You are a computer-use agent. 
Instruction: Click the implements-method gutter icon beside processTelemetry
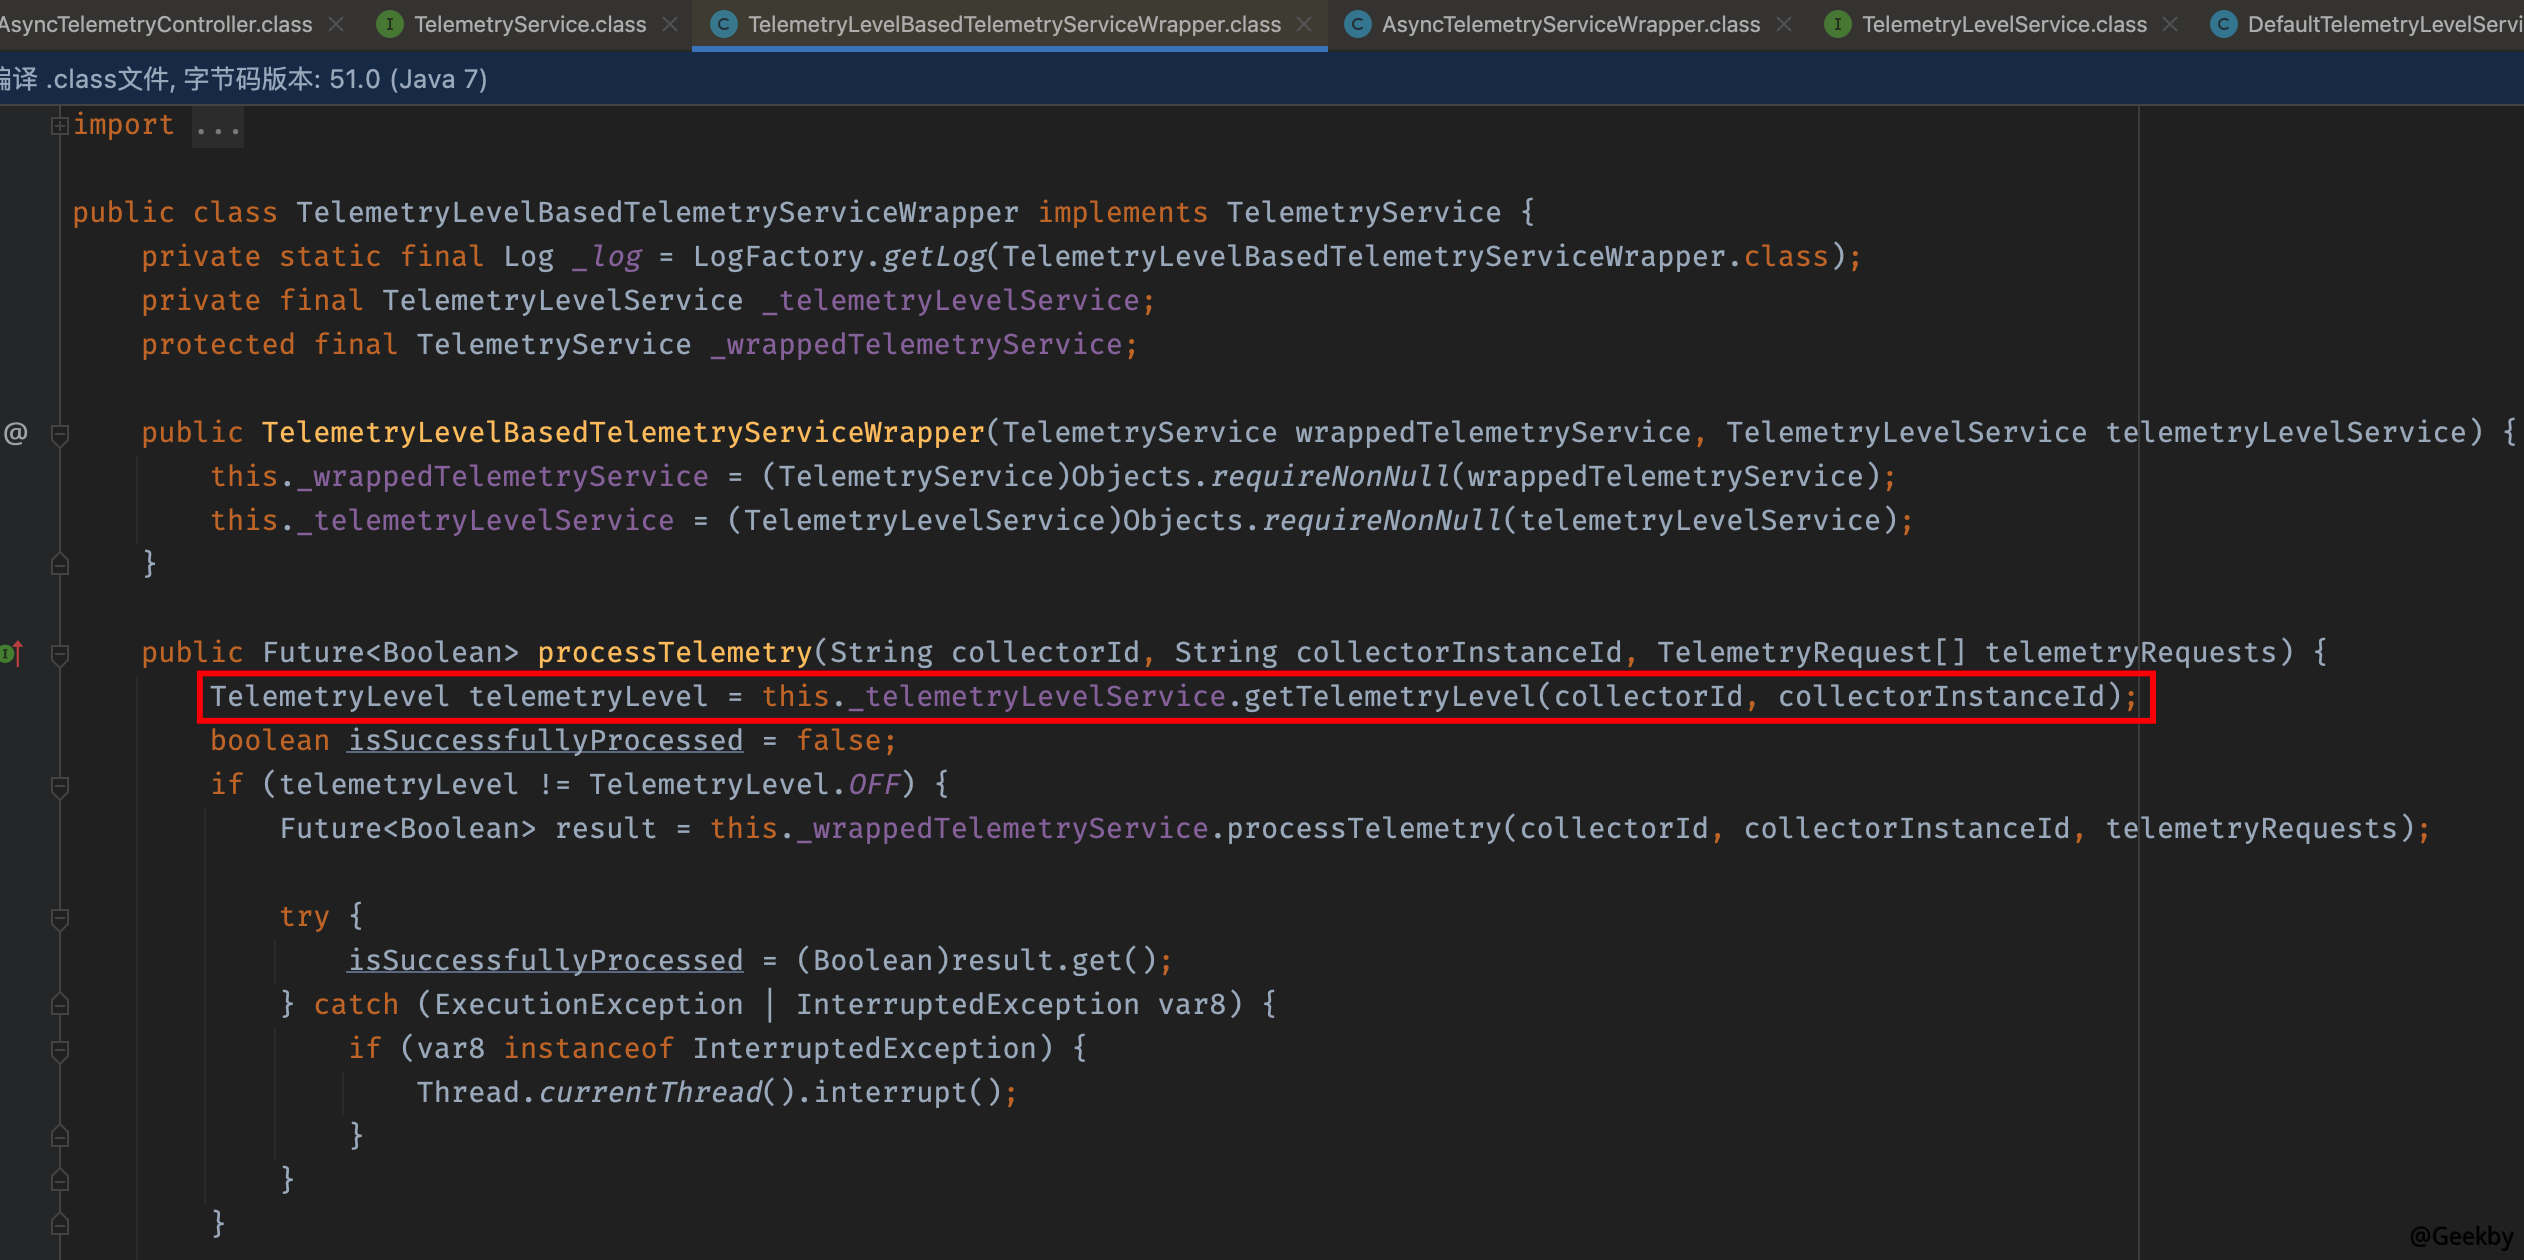[12, 654]
